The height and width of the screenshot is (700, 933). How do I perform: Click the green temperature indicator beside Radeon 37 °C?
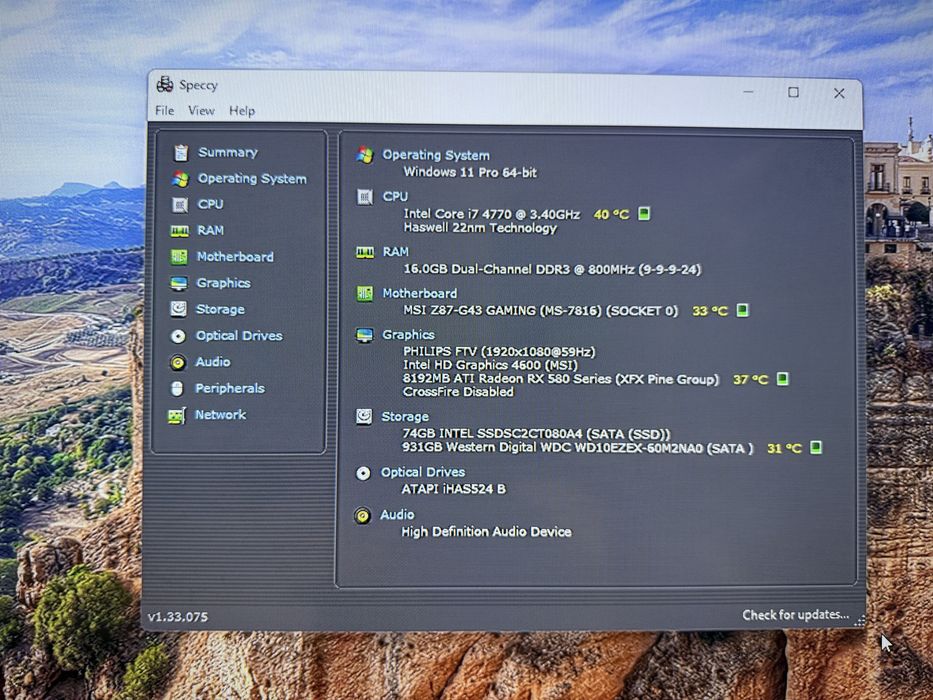point(782,379)
